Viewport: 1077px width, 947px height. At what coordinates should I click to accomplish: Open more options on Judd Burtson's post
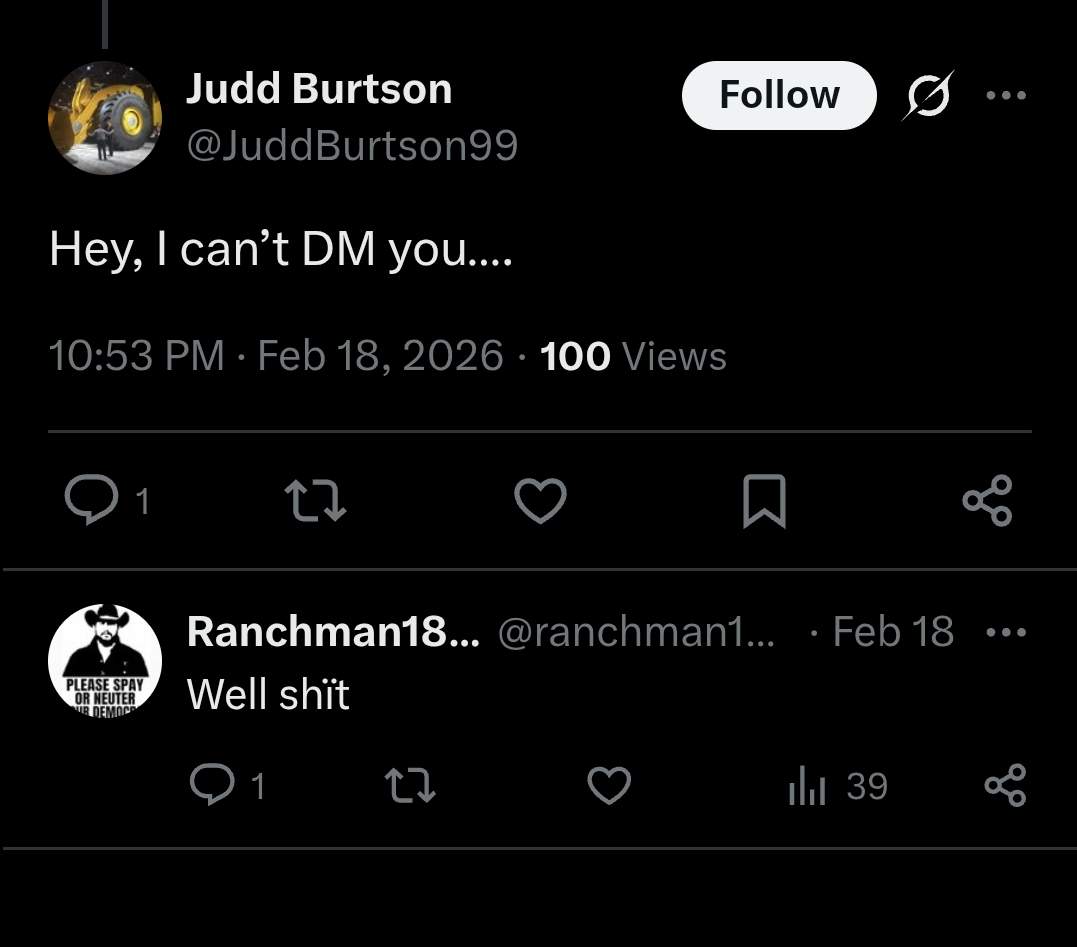[x=1005, y=96]
